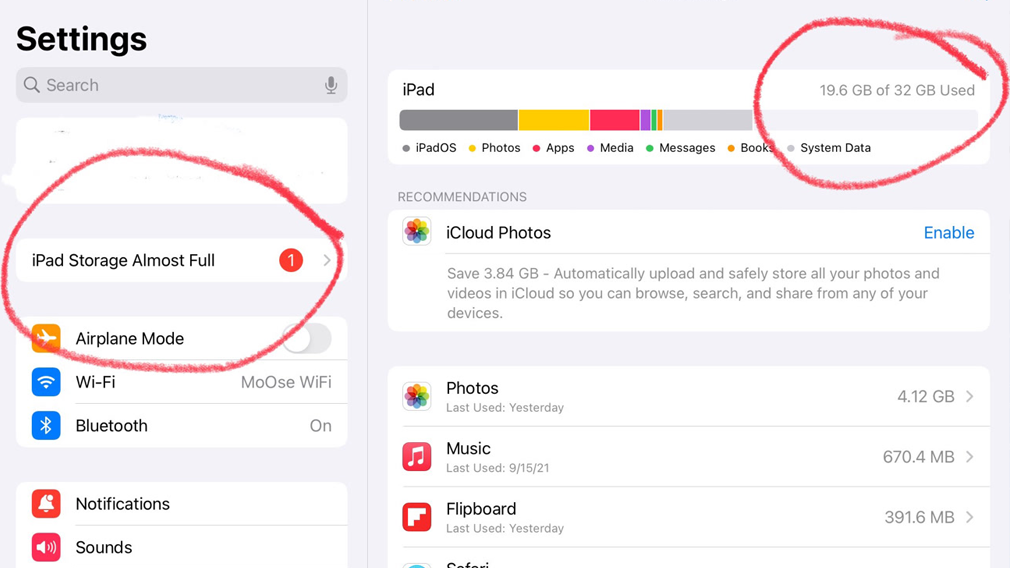Select the Bluetooth settings row

point(182,426)
